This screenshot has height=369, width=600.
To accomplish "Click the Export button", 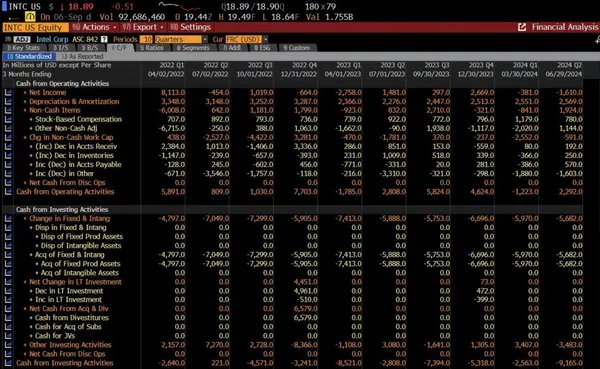I will click(143, 27).
